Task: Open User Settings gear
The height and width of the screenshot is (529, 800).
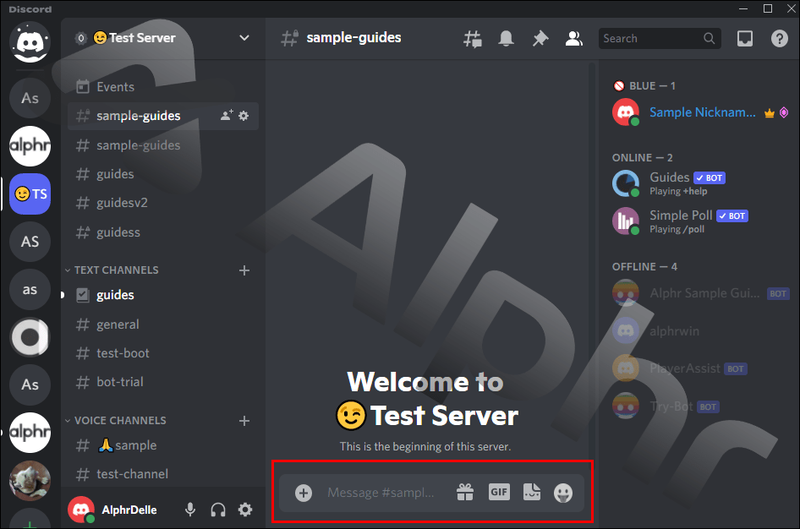Action: 245,510
